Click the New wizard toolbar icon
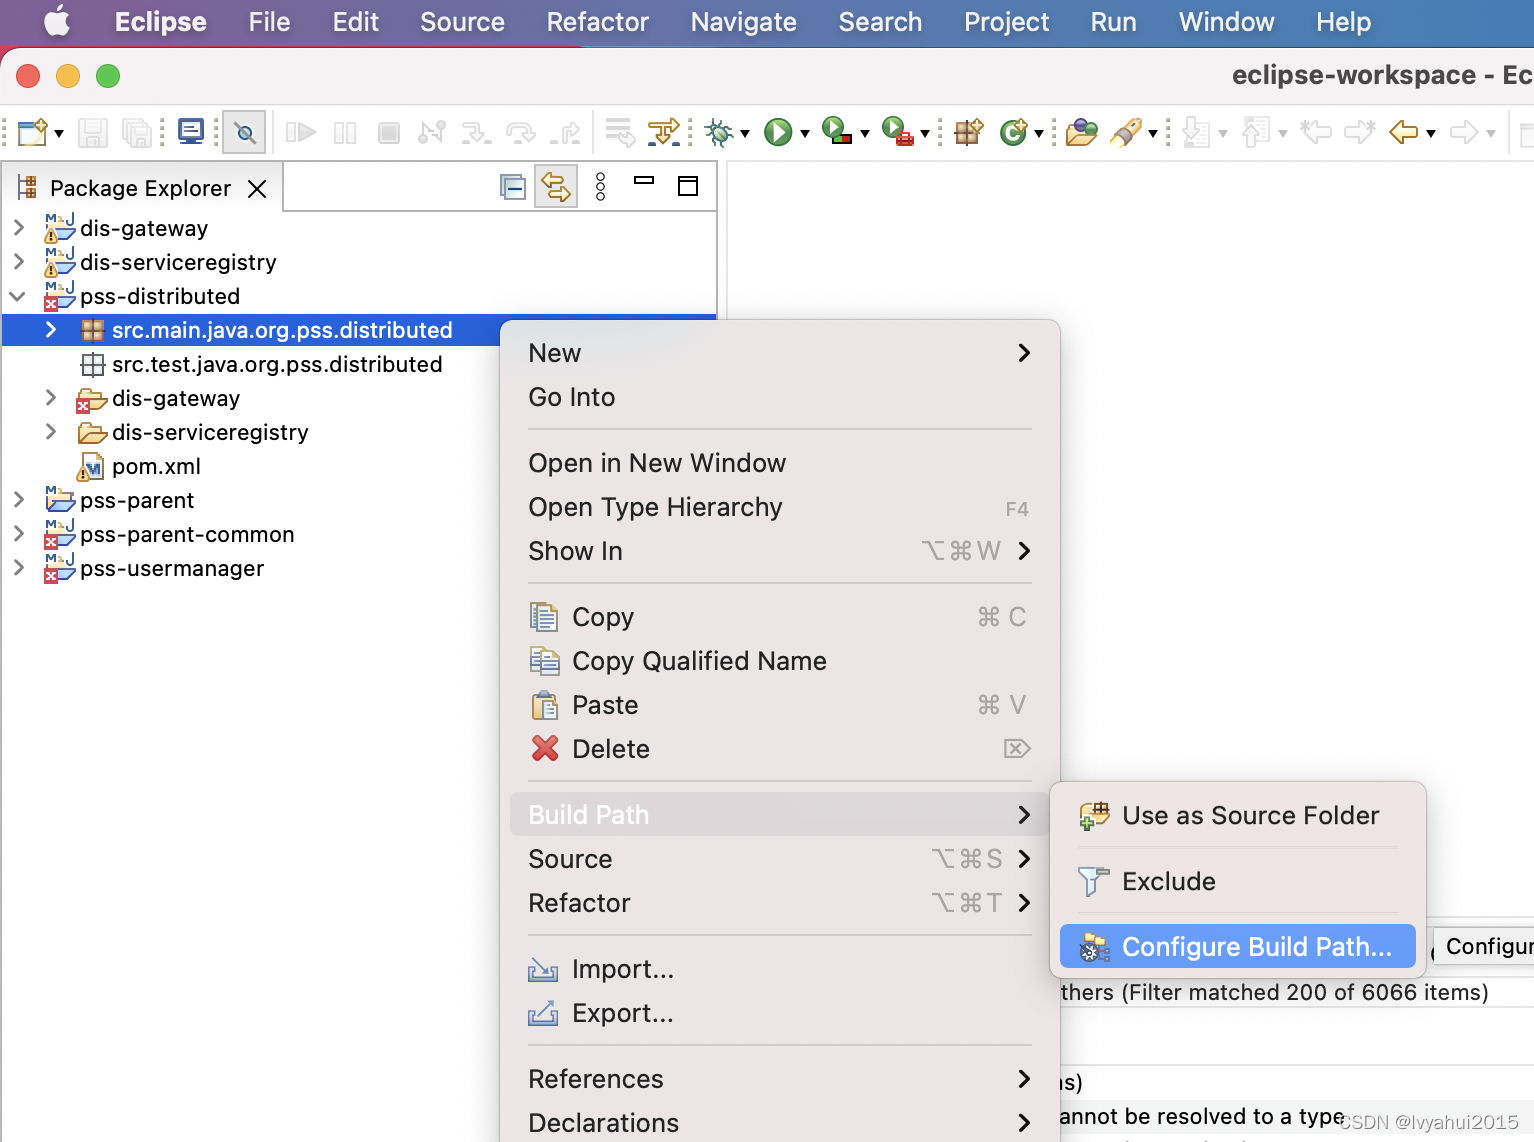This screenshot has width=1534, height=1142. point(32,132)
